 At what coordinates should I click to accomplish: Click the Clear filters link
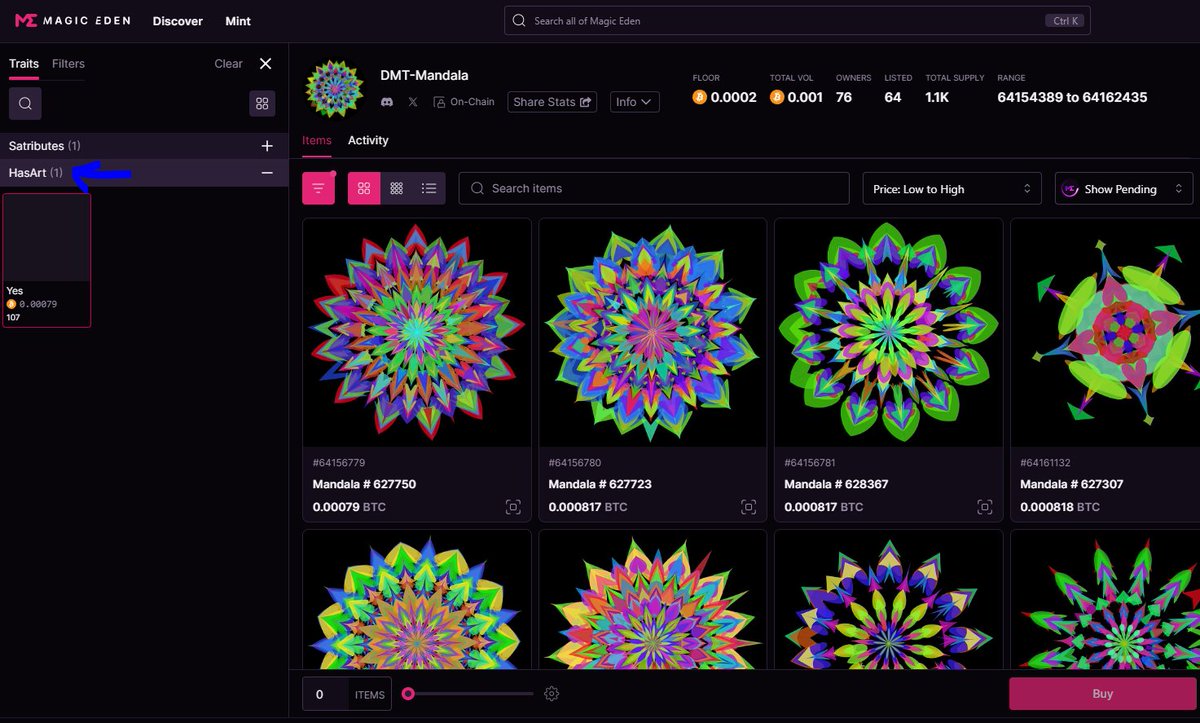tap(228, 64)
